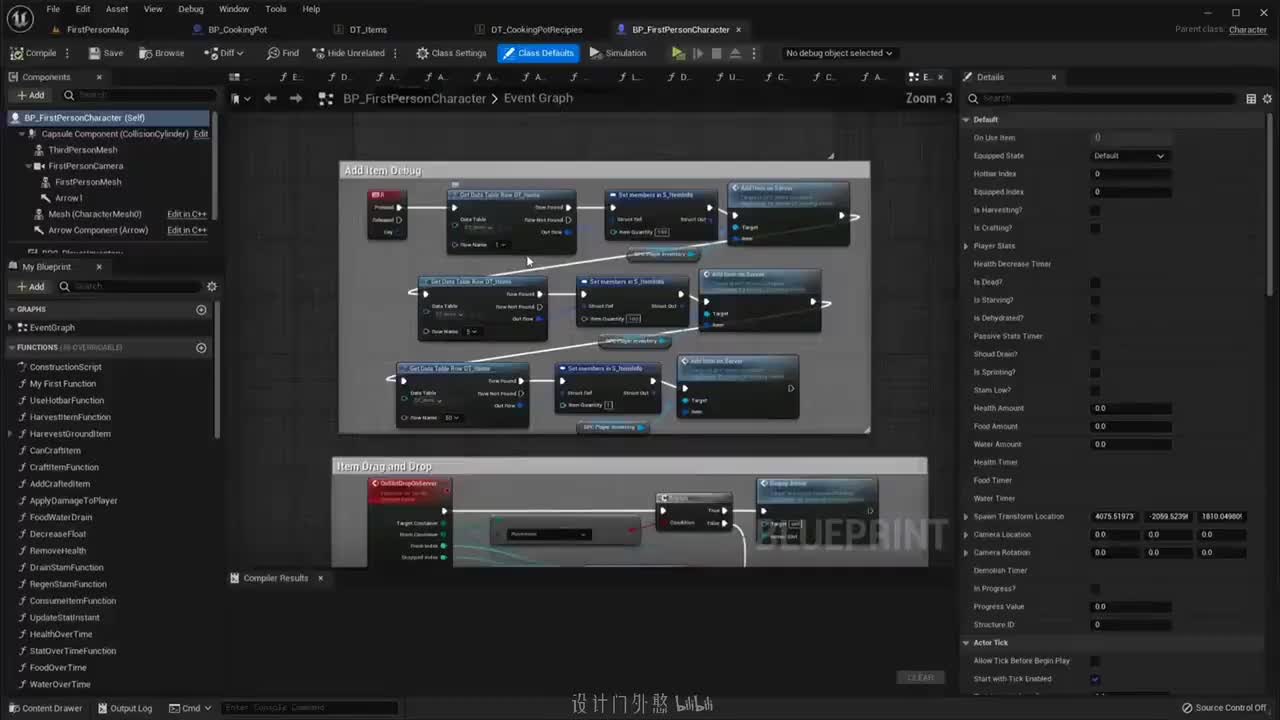Click the Hotbar Index value field
The height and width of the screenshot is (720, 1280).
point(1130,174)
